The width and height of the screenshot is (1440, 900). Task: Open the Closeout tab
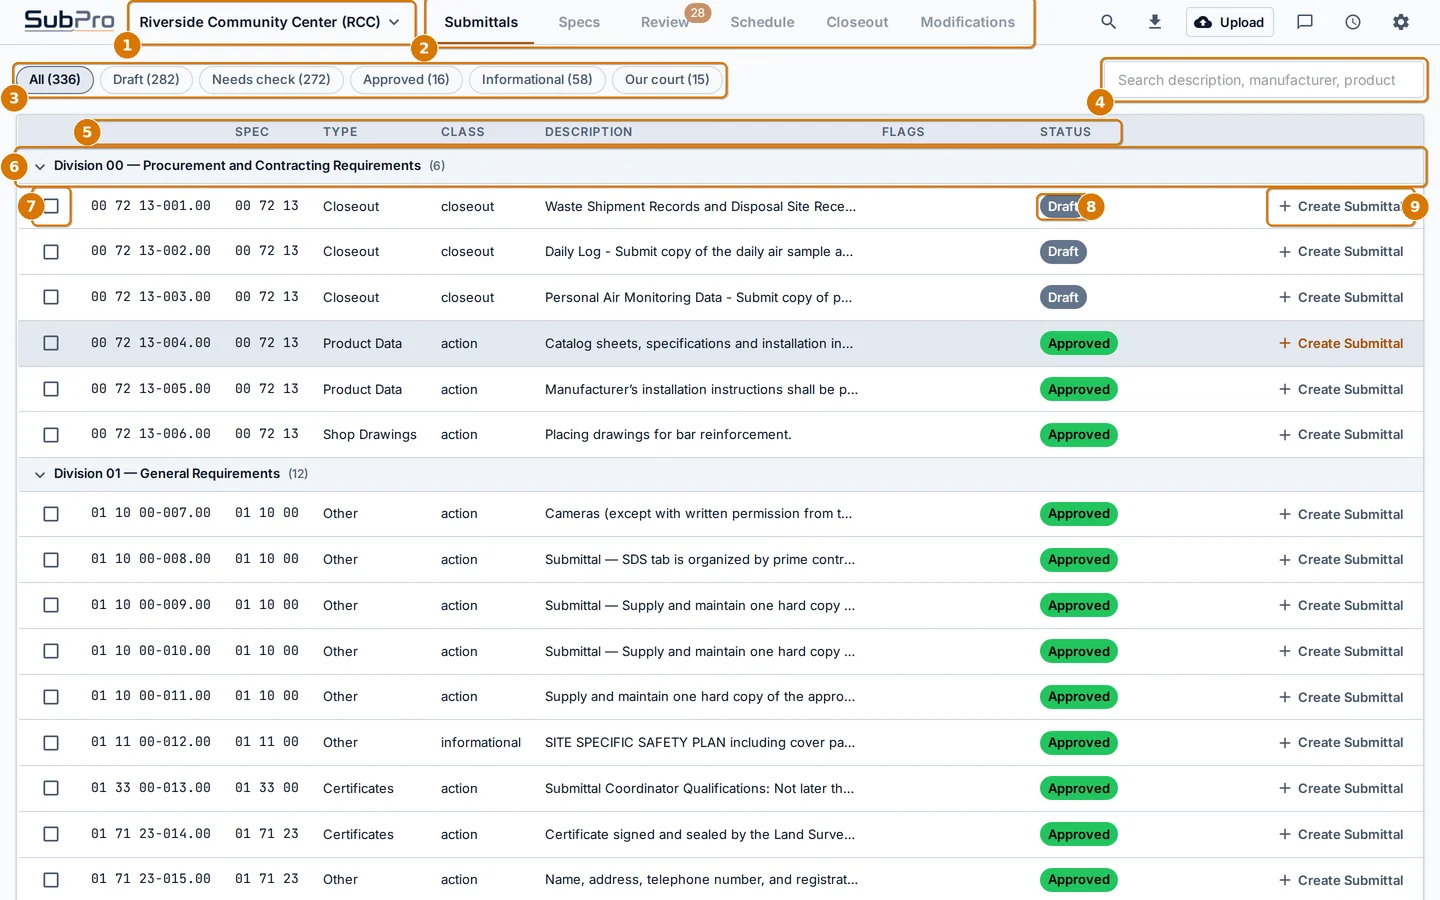(857, 22)
